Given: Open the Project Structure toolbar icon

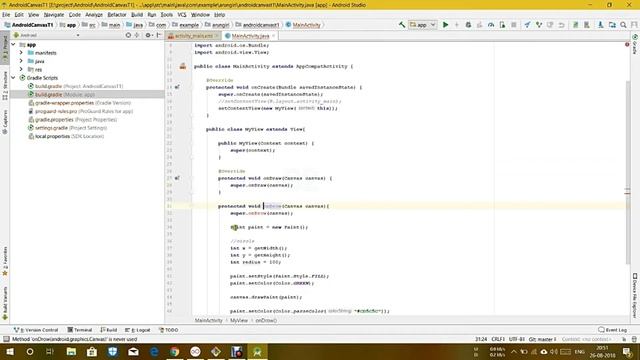Looking at the screenshot, I should tap(612, 25).
